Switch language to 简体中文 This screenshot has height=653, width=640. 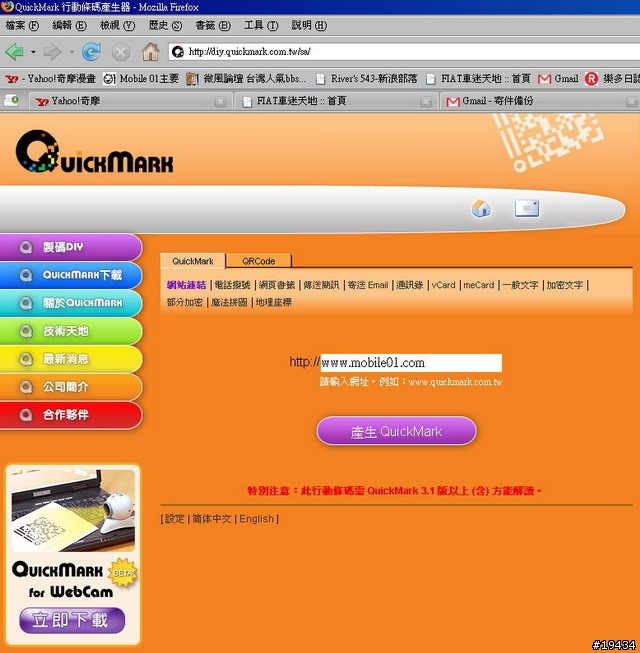[x=212, y=519]
